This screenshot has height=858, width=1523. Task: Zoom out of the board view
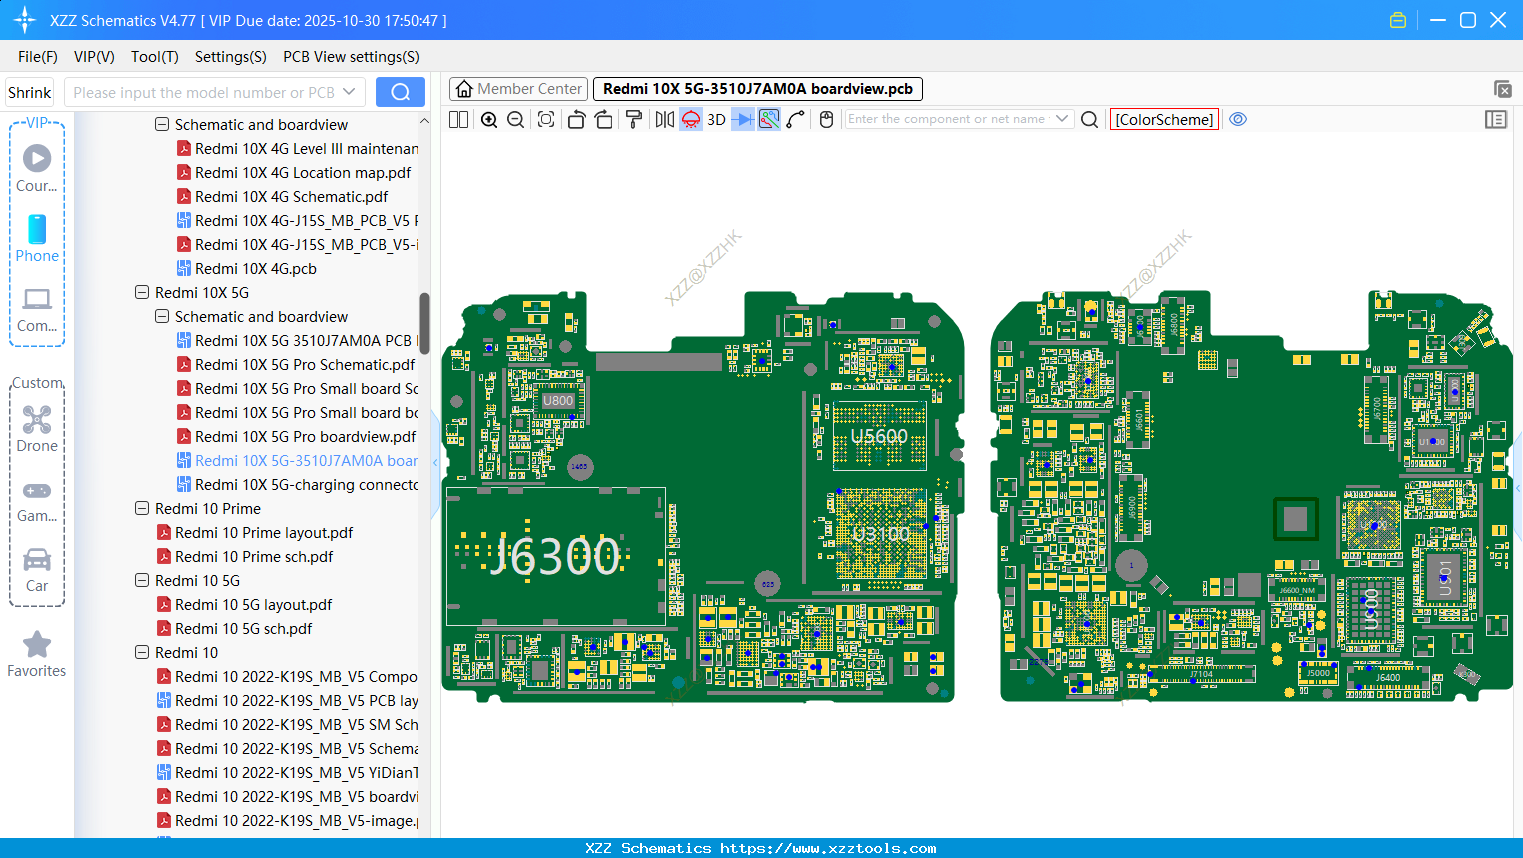514,119
